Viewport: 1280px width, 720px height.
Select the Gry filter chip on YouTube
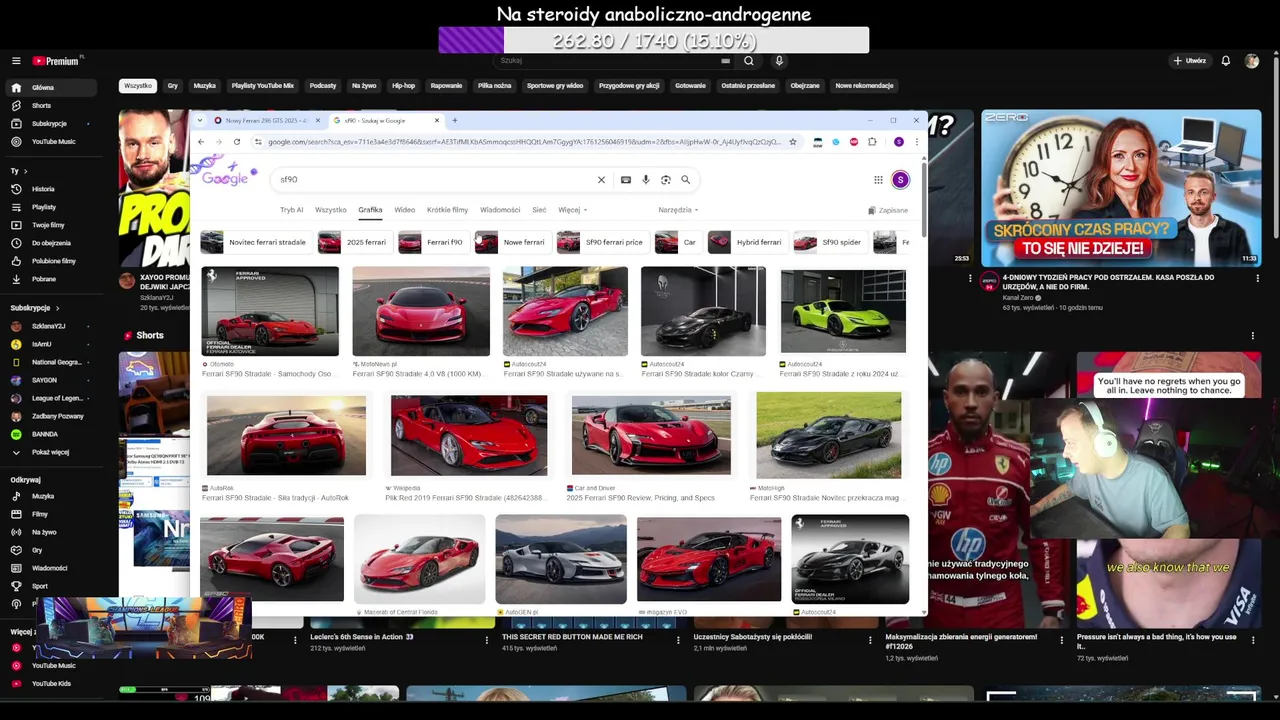pos(173,86)
